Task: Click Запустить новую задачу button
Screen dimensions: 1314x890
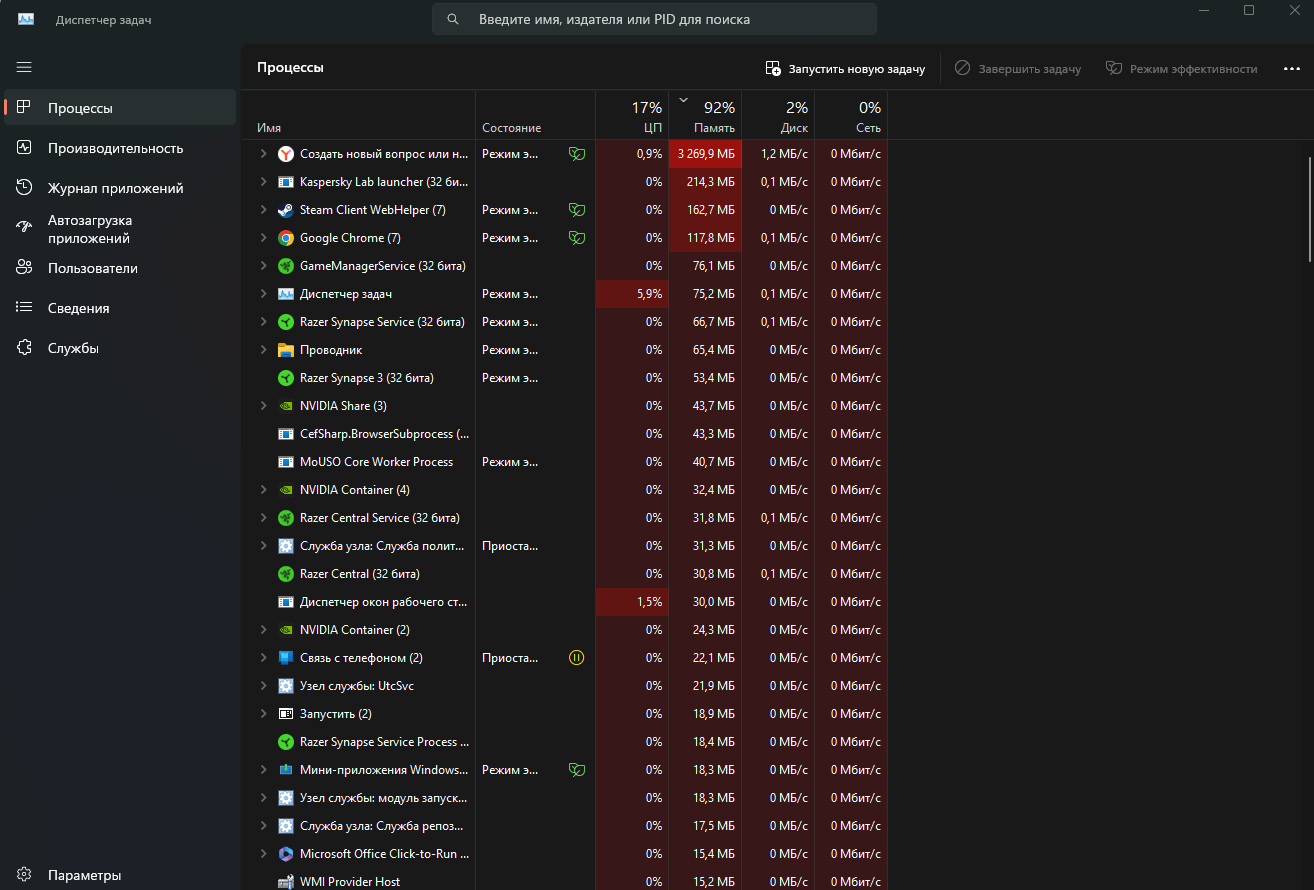Action: pyautogui.click(x=845, y=68)
